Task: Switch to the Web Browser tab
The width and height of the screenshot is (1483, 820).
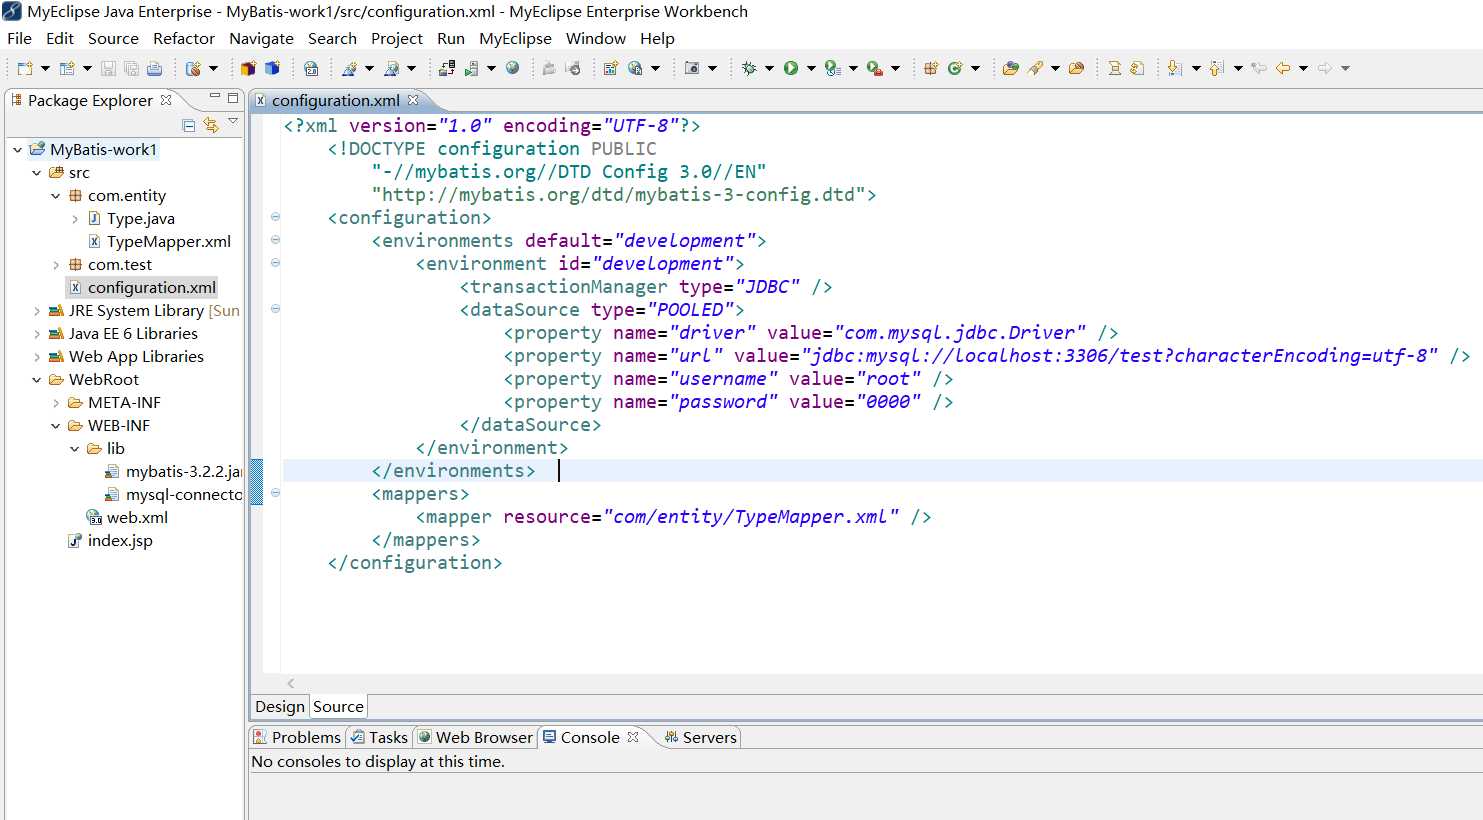Action: tap(475, 737)
